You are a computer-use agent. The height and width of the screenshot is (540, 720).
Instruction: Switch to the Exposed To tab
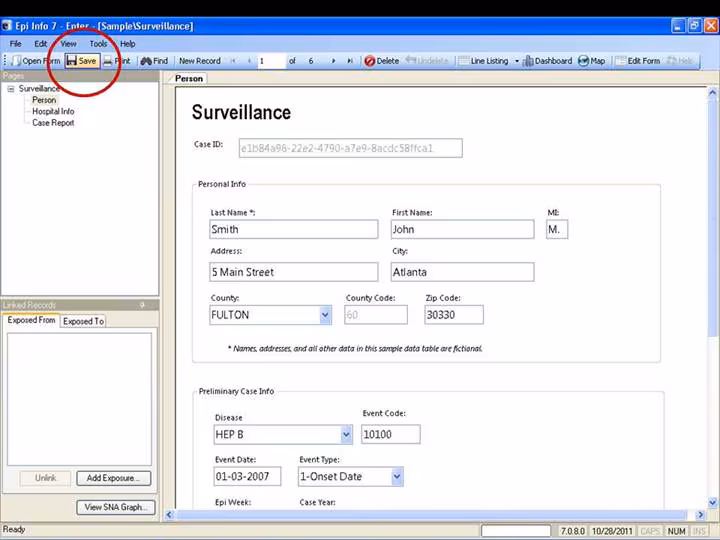tap(83, 321)
